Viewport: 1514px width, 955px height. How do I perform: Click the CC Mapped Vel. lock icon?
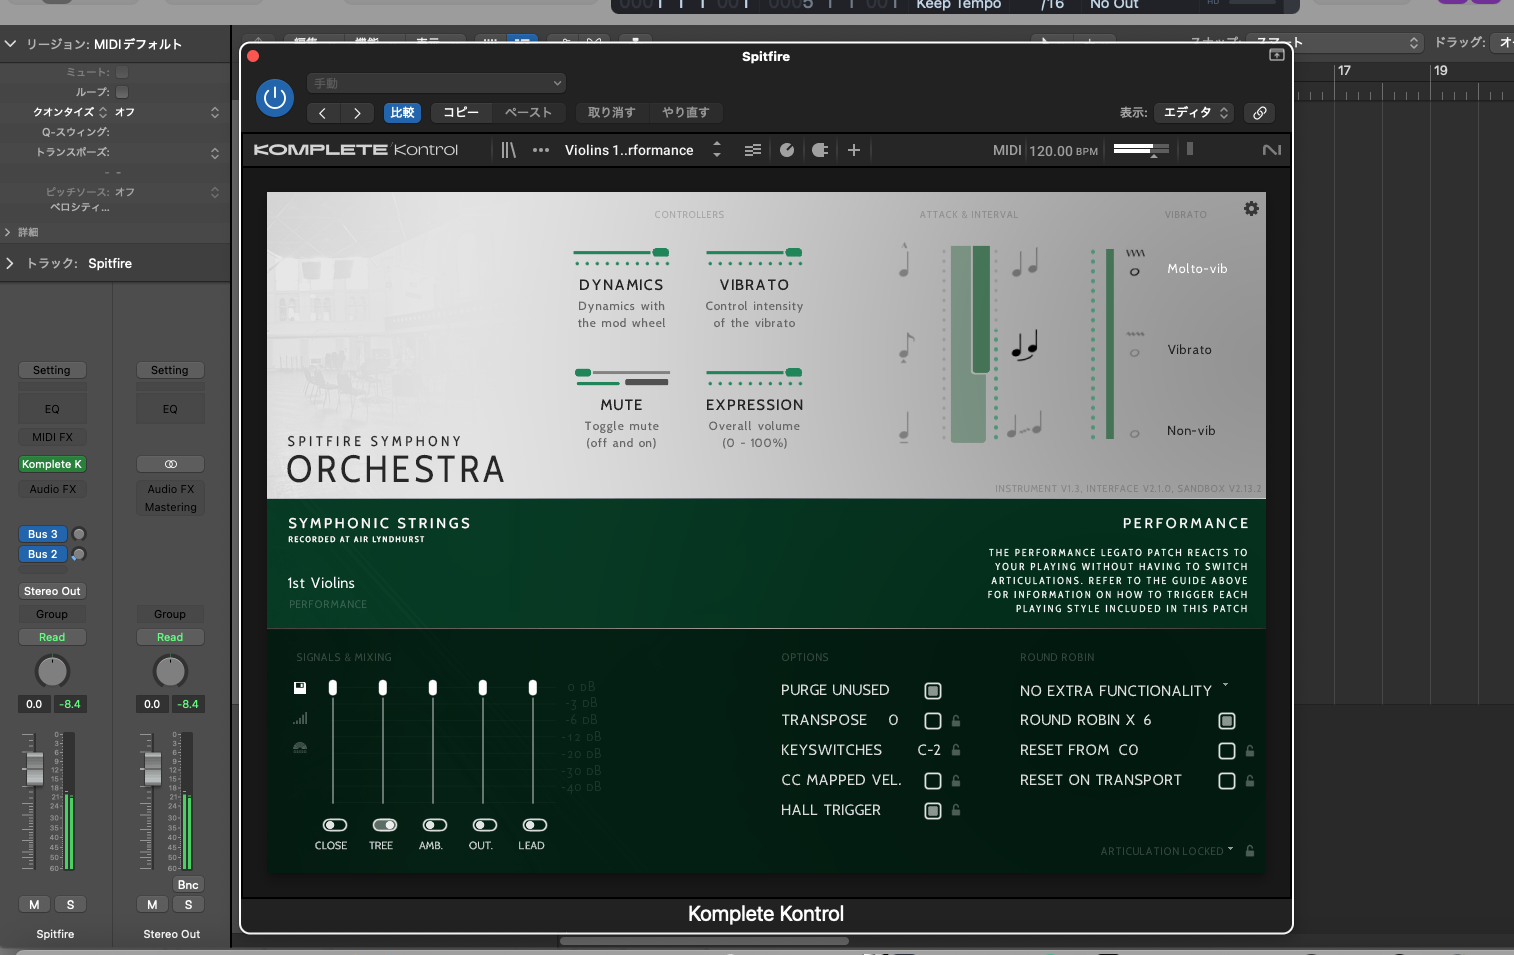(x=956, y=780)
